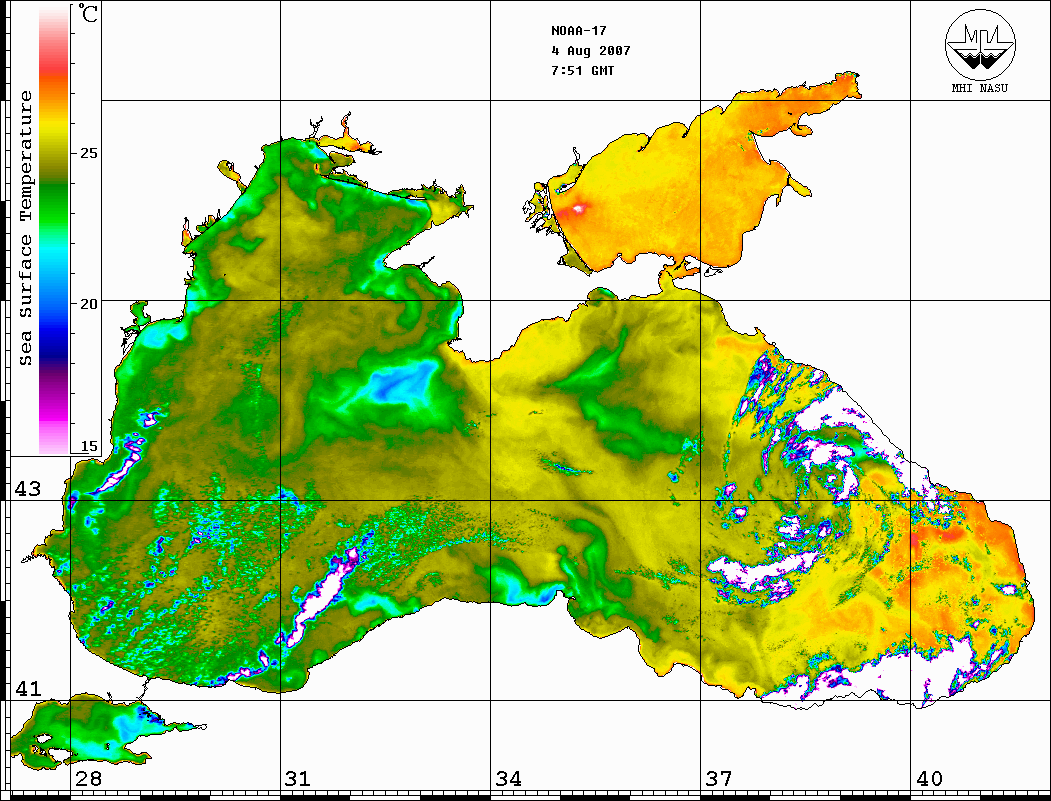Click longitude label '37'
The height and width of the screenshot is (801, 1051).
tap(719, 778)
